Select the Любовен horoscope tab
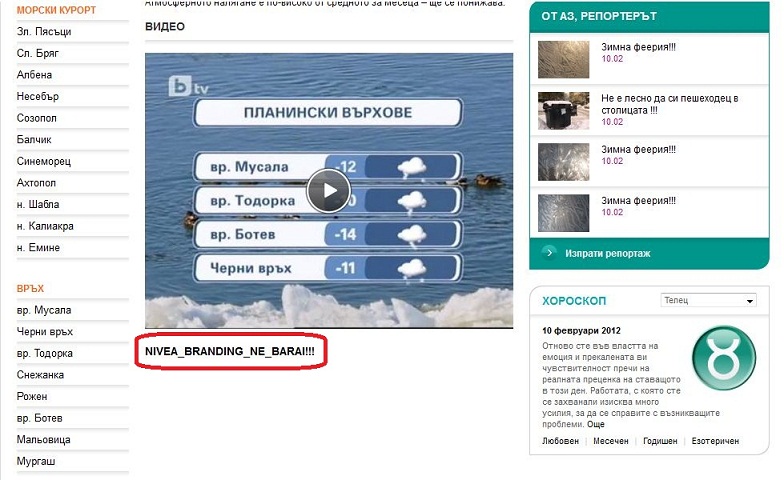 560,441
